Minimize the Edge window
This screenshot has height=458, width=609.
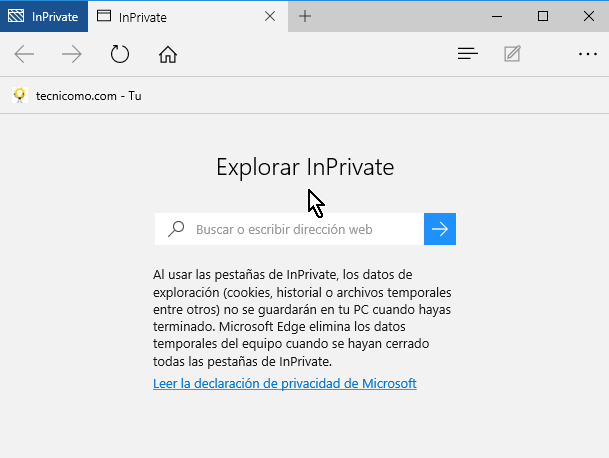(497, 16)
